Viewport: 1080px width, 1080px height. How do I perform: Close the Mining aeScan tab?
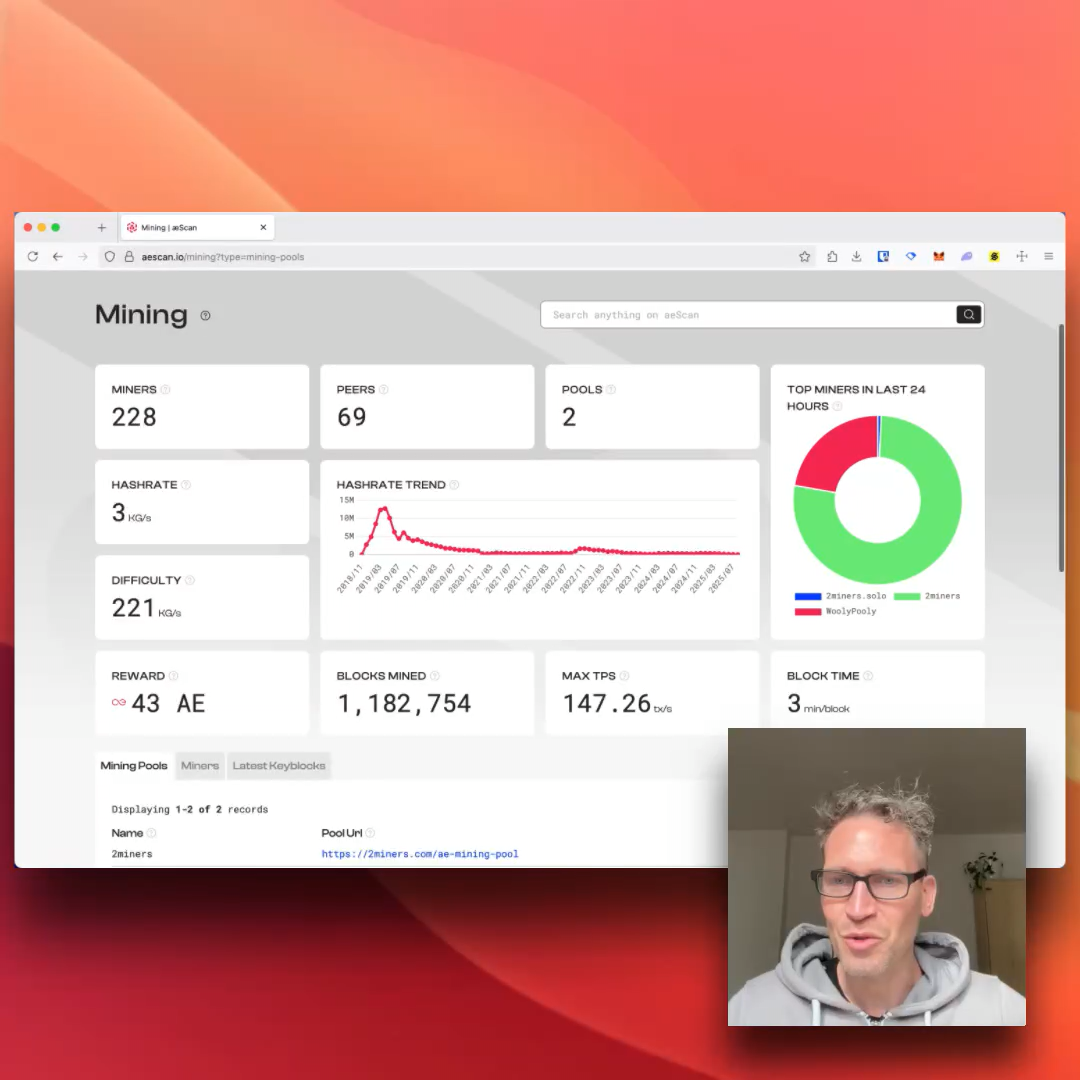[263, 227]
